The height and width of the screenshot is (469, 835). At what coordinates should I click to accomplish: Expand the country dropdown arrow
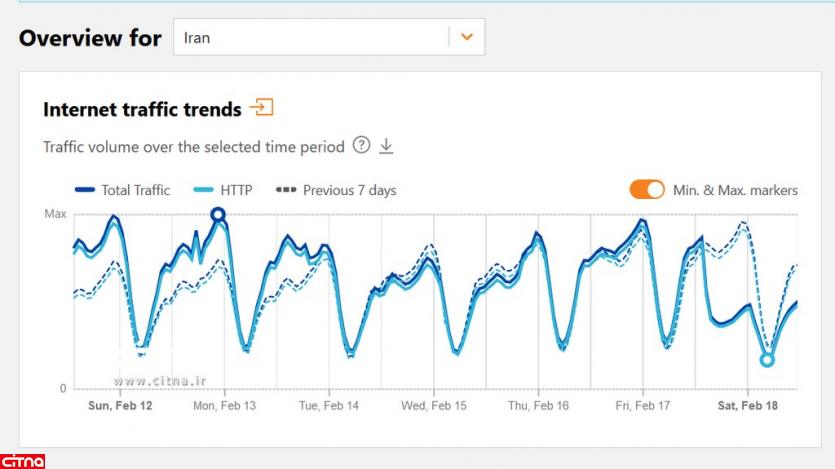coord(466,38)
